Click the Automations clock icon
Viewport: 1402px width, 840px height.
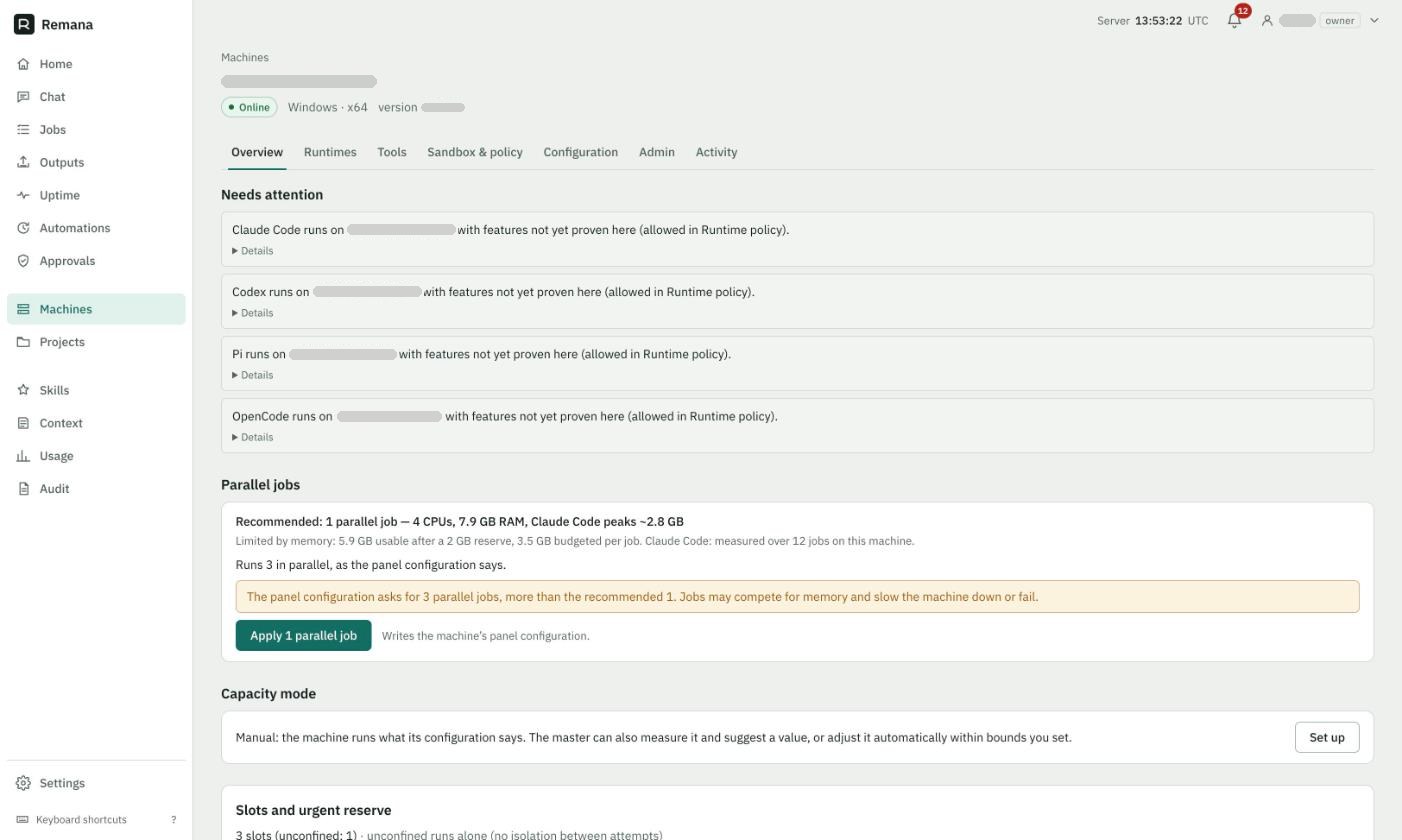click(x=23, y=228)
